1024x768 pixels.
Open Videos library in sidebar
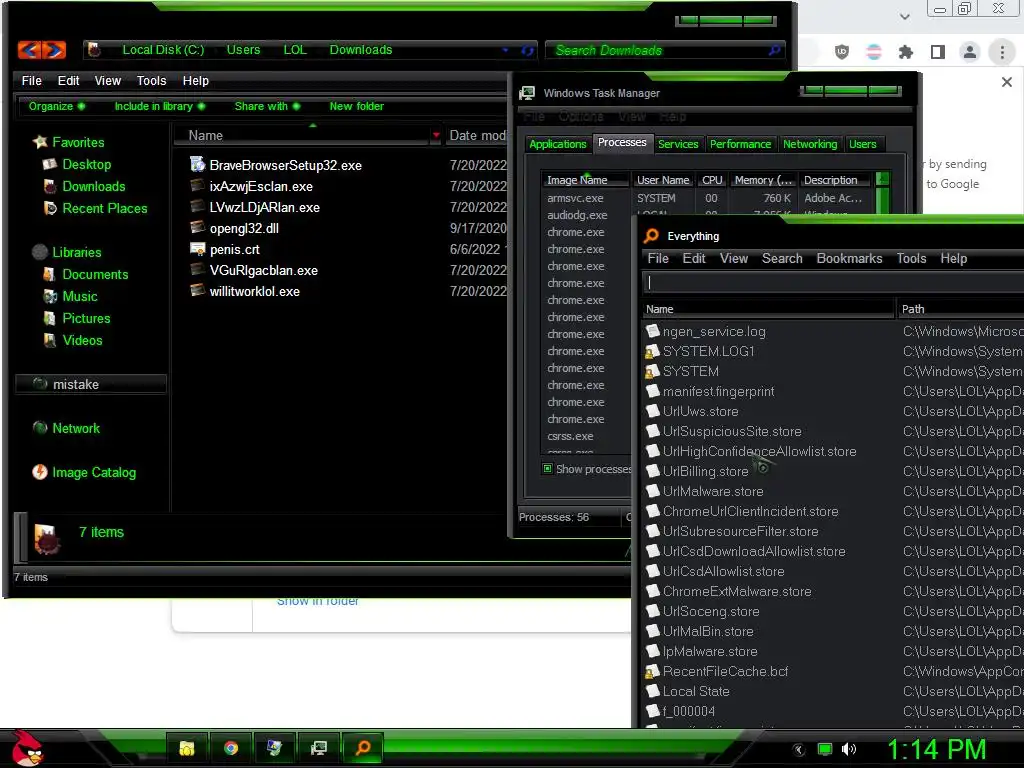click(x=82, y=340)
